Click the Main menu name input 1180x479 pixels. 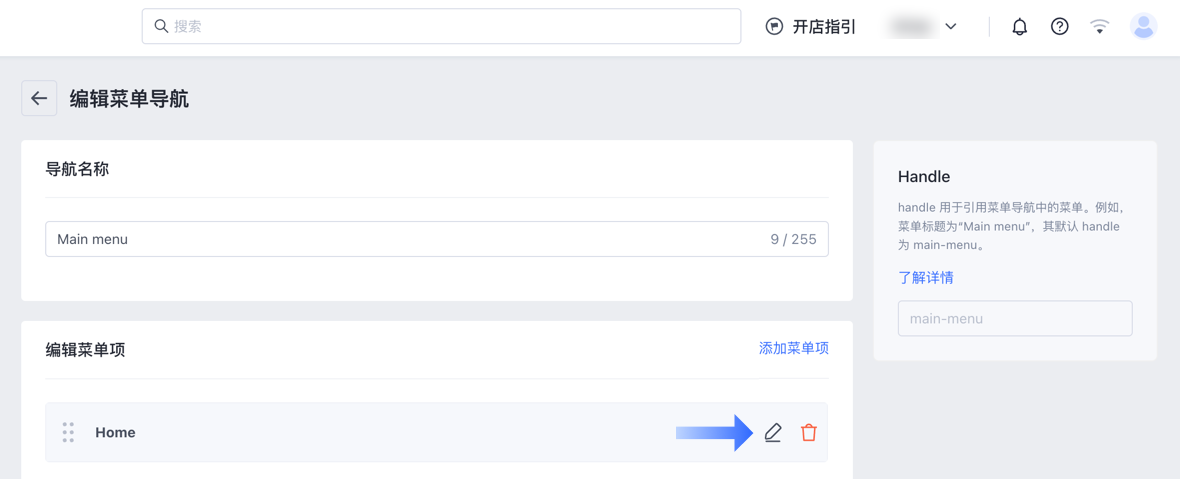coord(436,239)
